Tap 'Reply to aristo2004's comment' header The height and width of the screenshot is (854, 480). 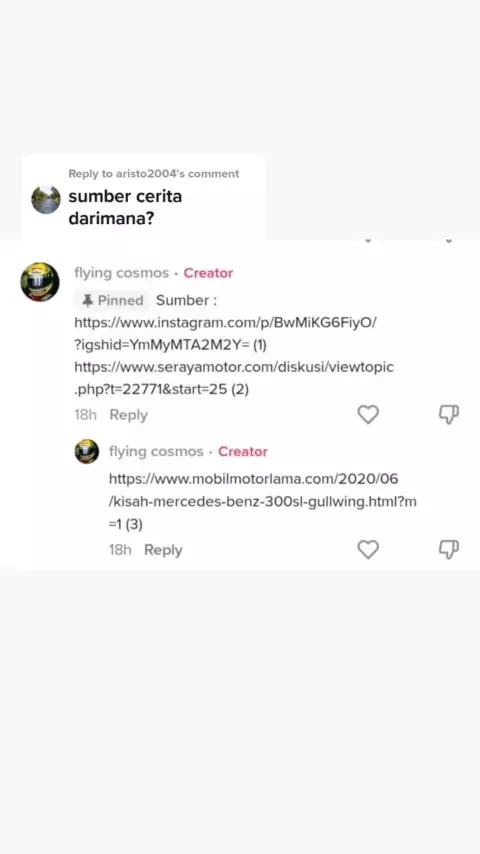click(154, 174)
